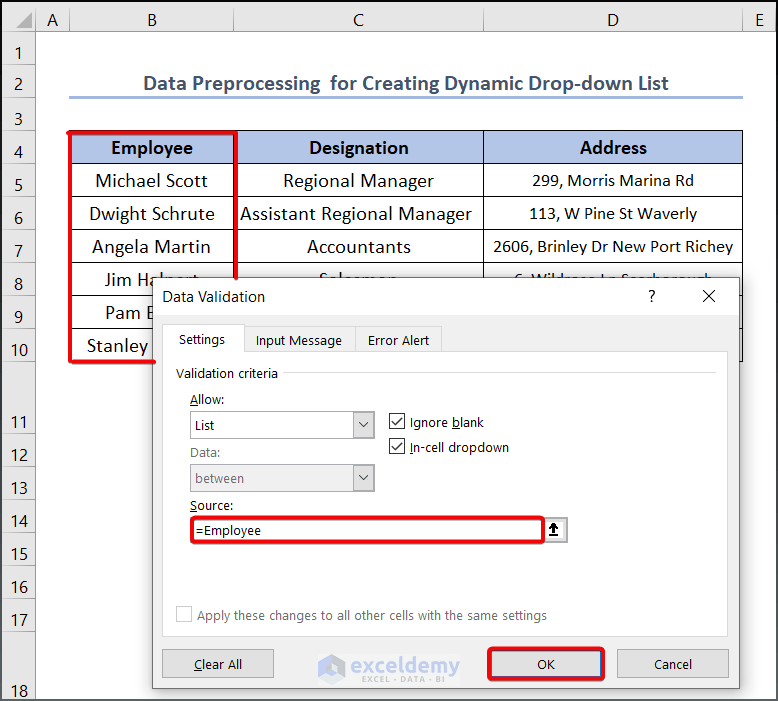The height and width of the screenshot is (701, 778).
Task: Select the Michael Scott cell
Action: pos(152,181)
